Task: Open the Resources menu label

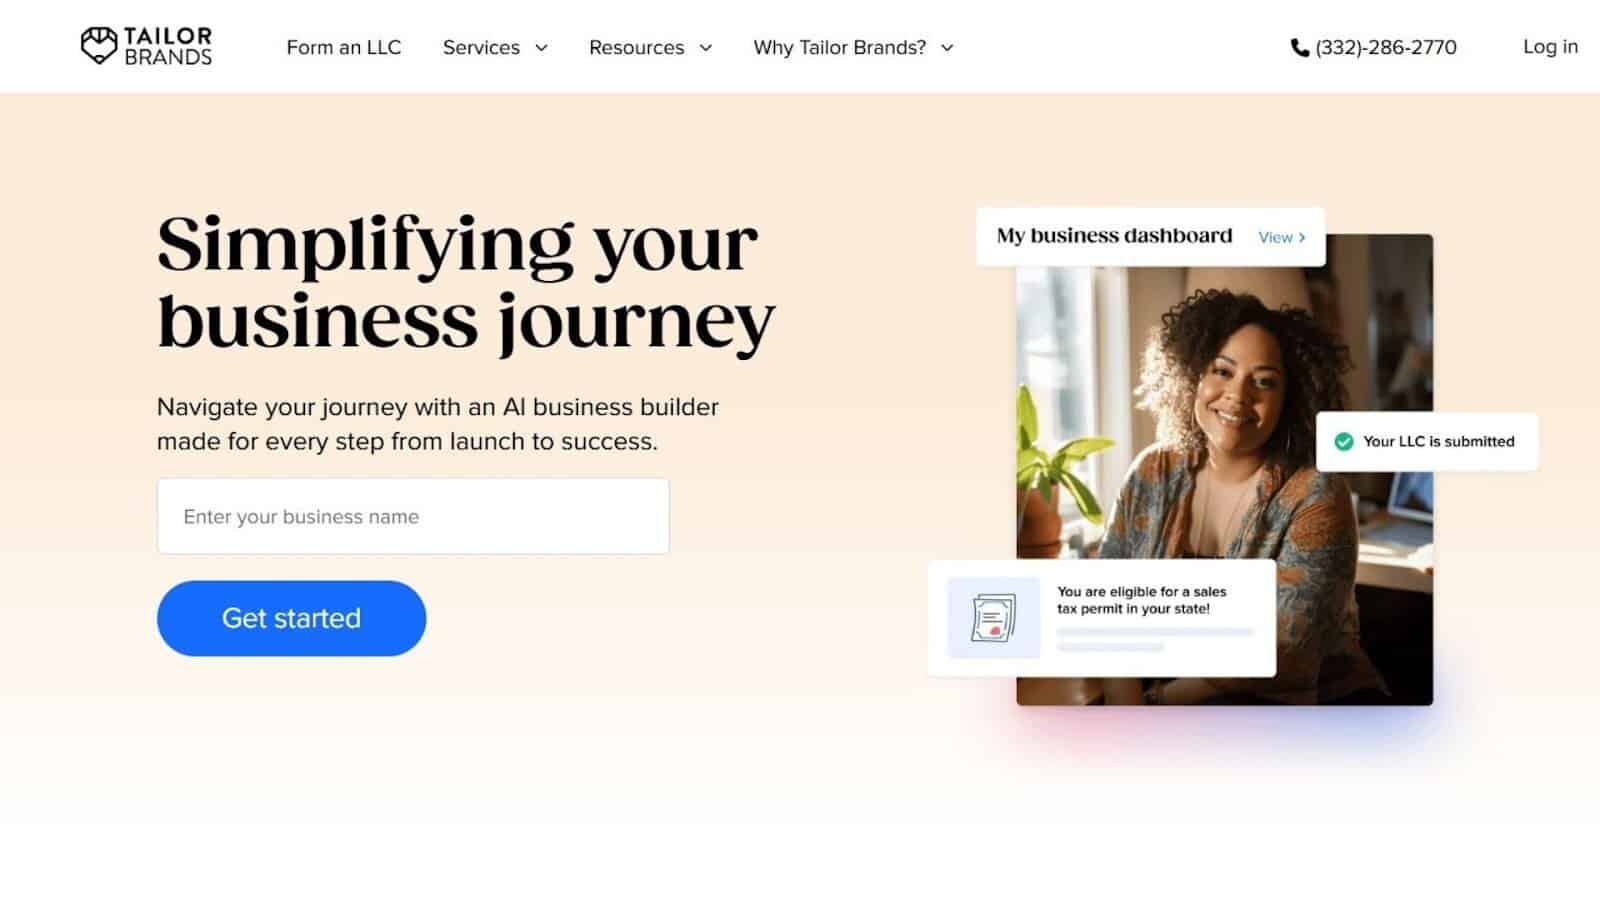Action: 636,47
